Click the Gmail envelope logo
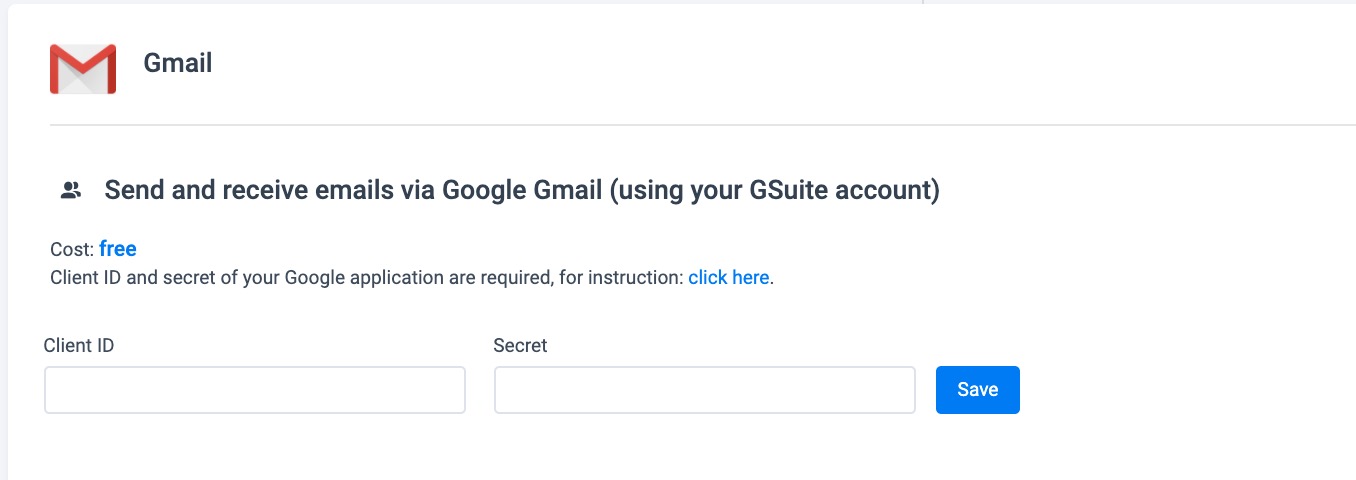This screenshot has width=1356, height=480. tap(83, 69)
